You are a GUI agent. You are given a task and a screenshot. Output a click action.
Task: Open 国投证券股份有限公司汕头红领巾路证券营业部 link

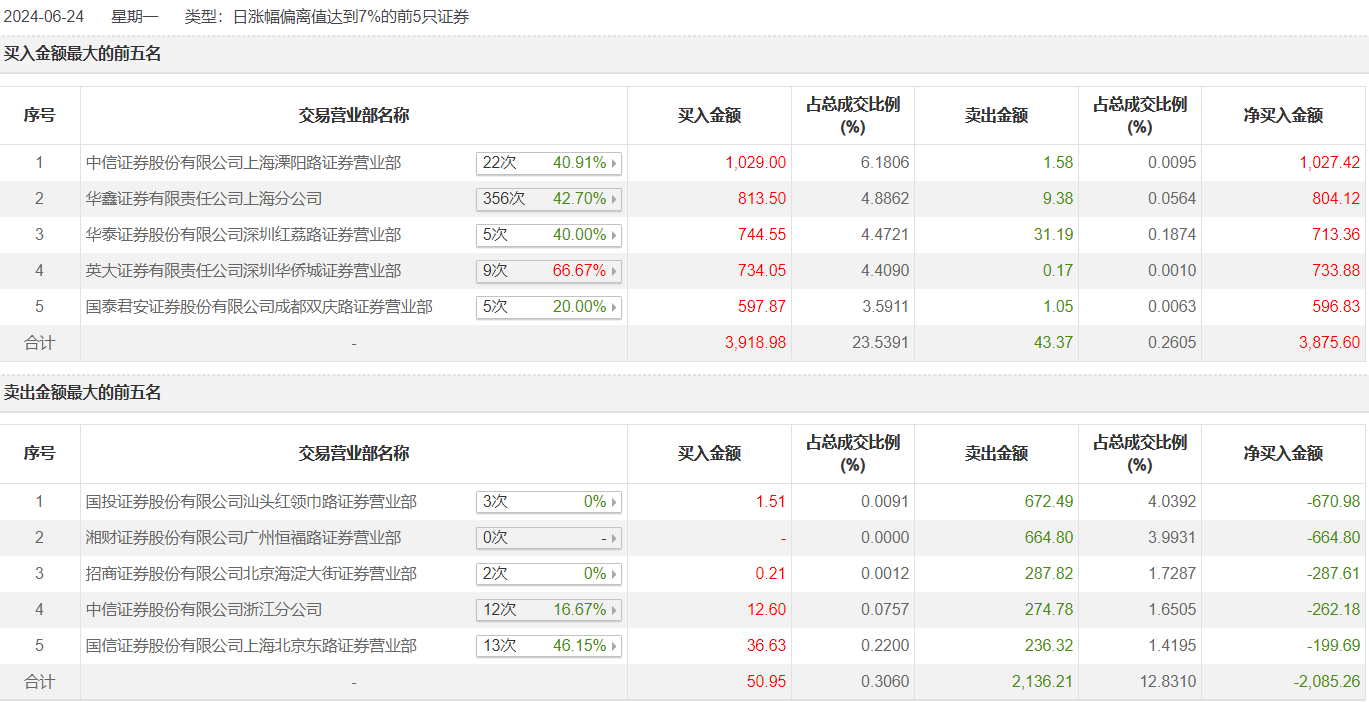tap(252, 502)
